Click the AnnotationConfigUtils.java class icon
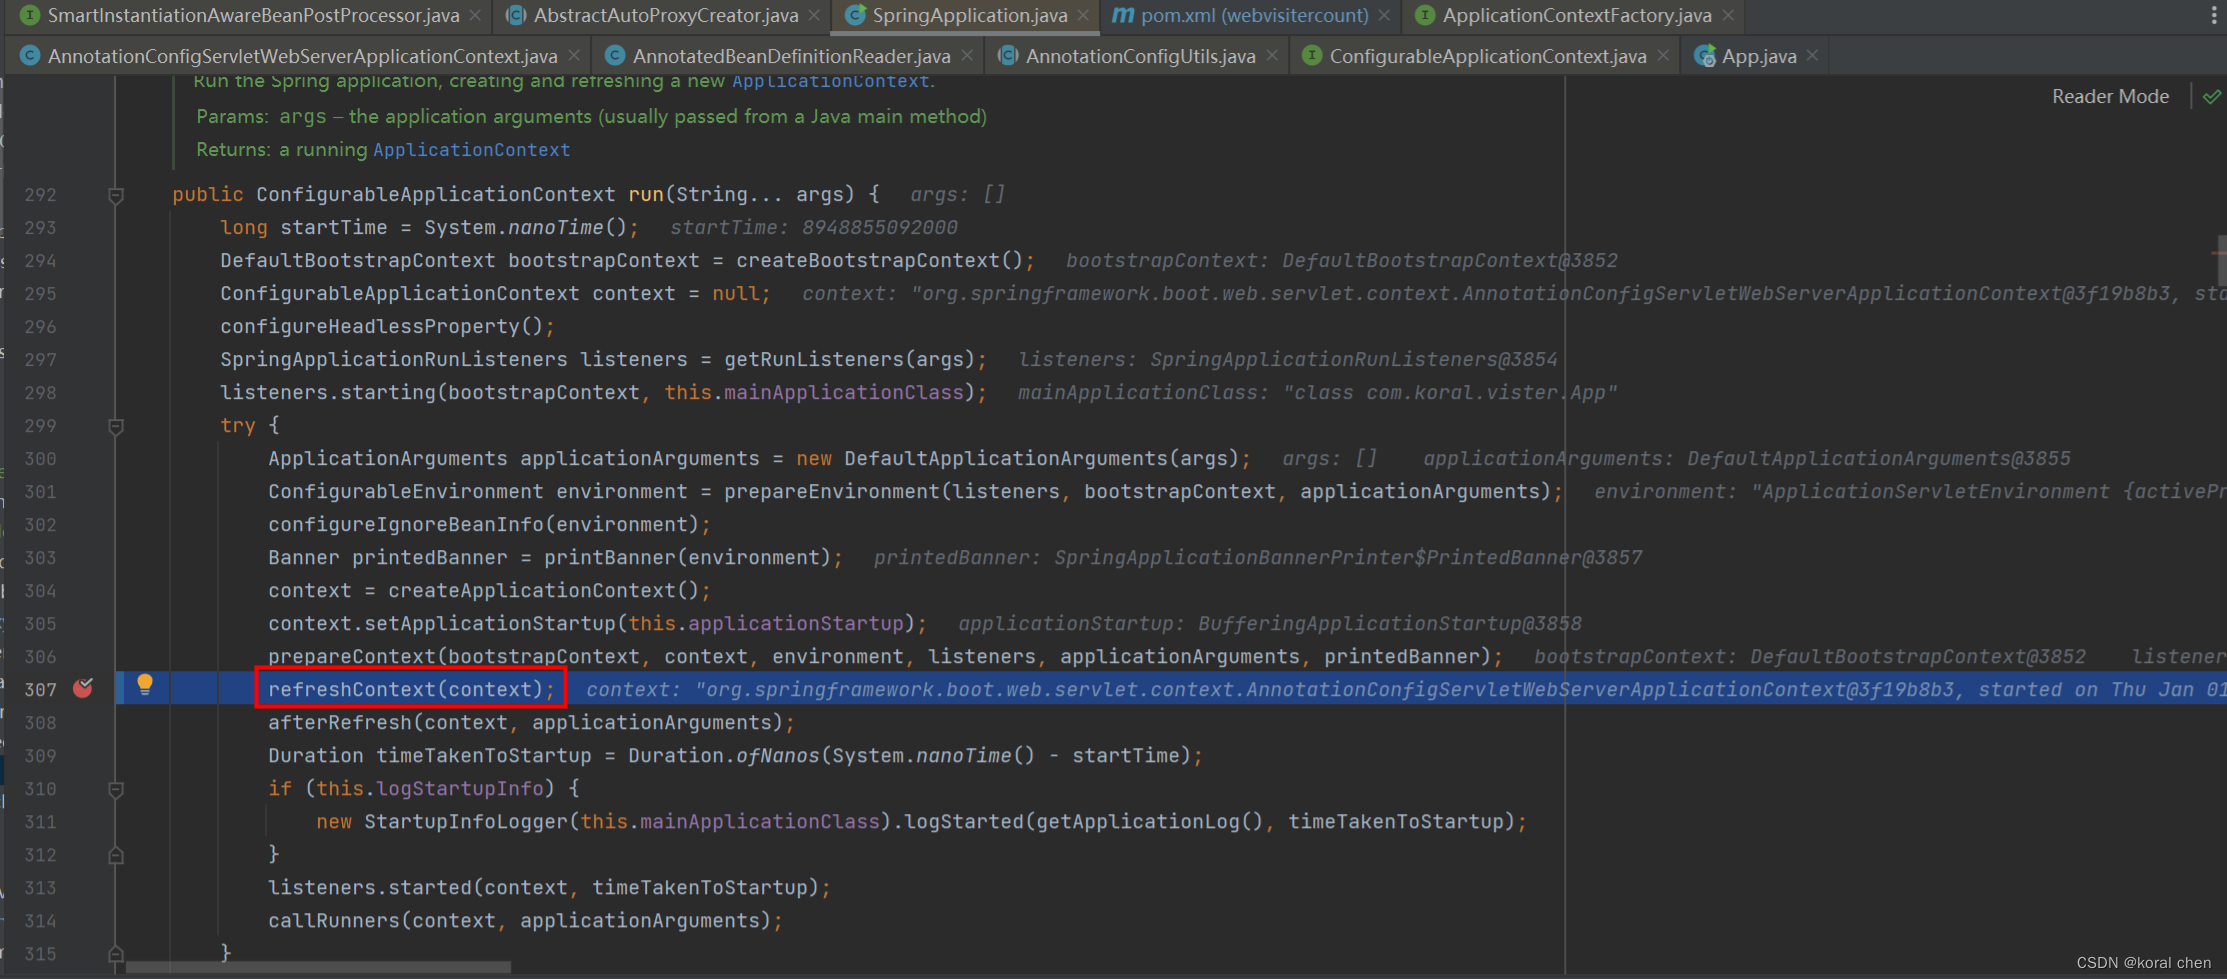 1008,56
